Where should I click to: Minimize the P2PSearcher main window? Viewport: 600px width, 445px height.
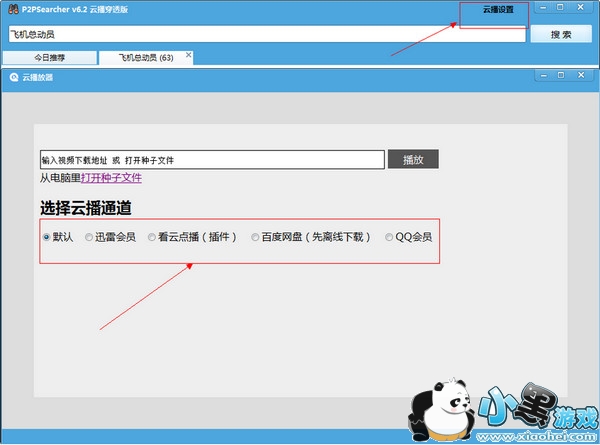(543, 7)
